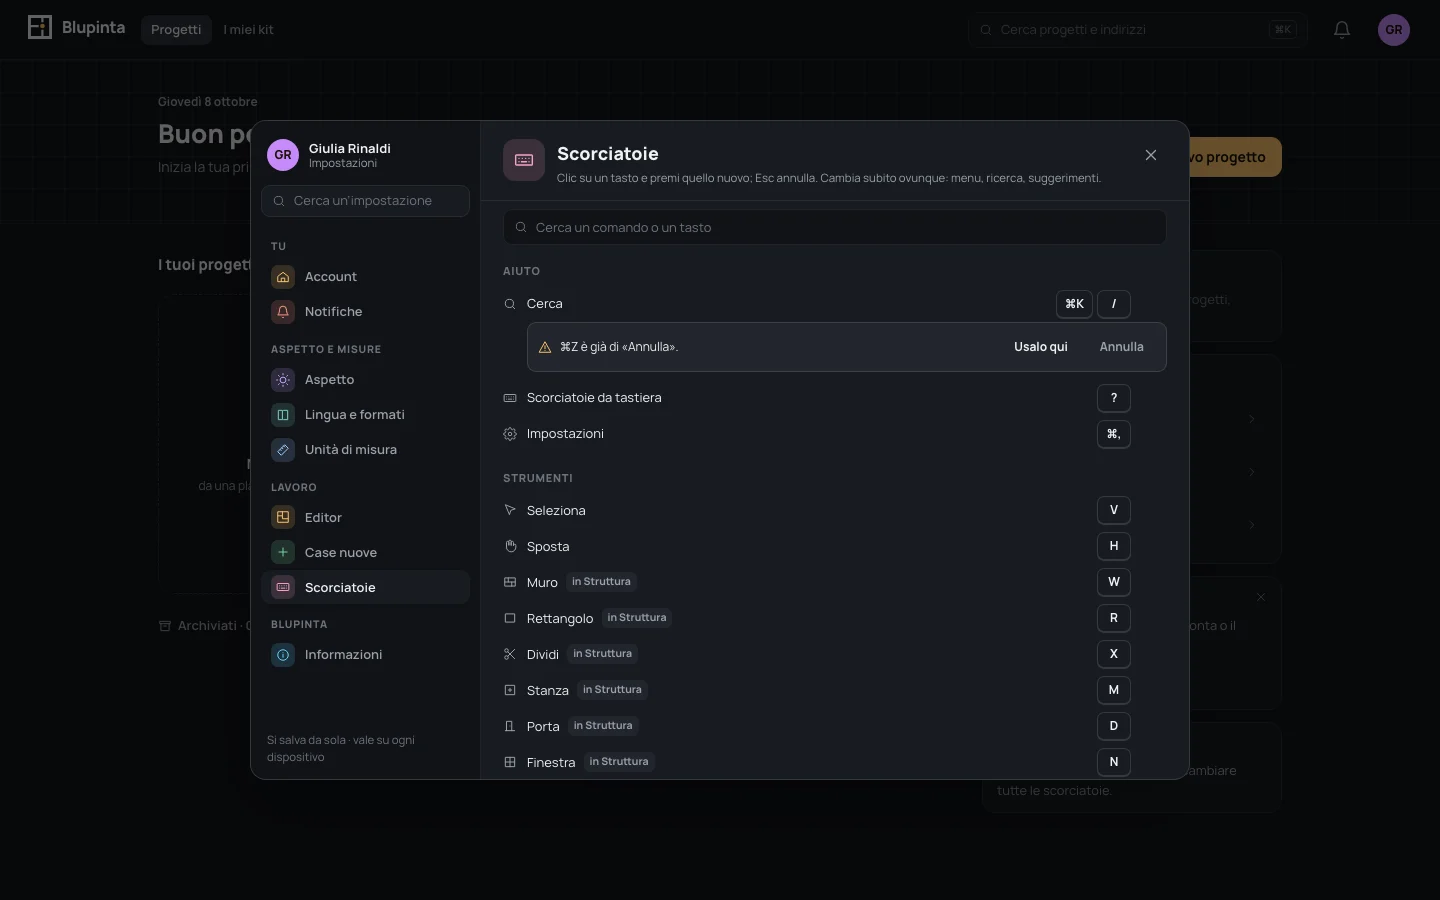Switch to the Progetti tab
Screen dimensions: 1440x900
click(x=176, y=30)
